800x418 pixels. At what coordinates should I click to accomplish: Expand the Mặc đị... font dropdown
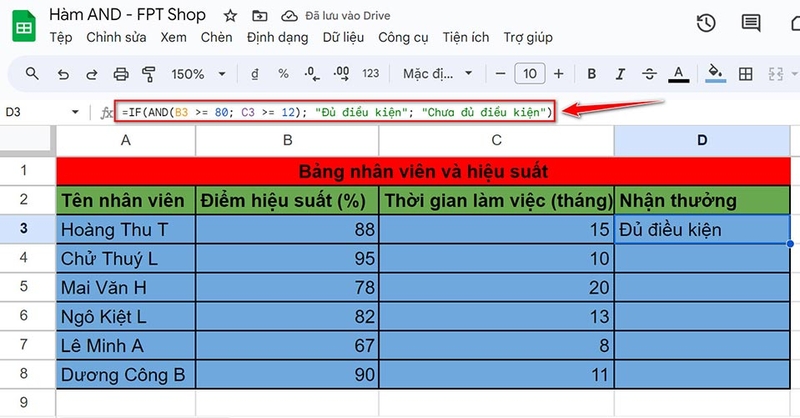coord(468,74)
